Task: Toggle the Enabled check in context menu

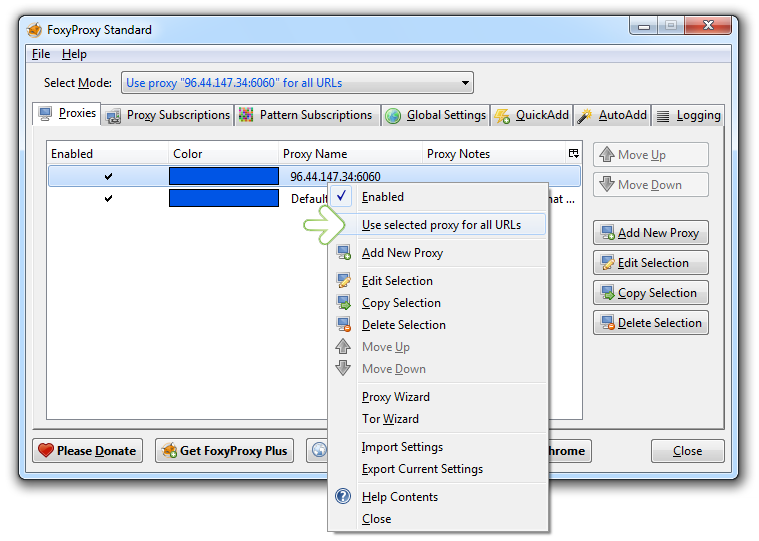Action: pos(342,196)
